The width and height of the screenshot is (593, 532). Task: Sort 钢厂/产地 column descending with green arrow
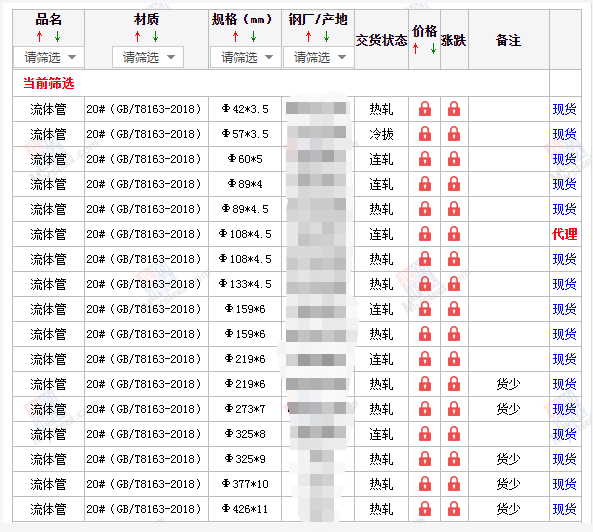(326, 37)
